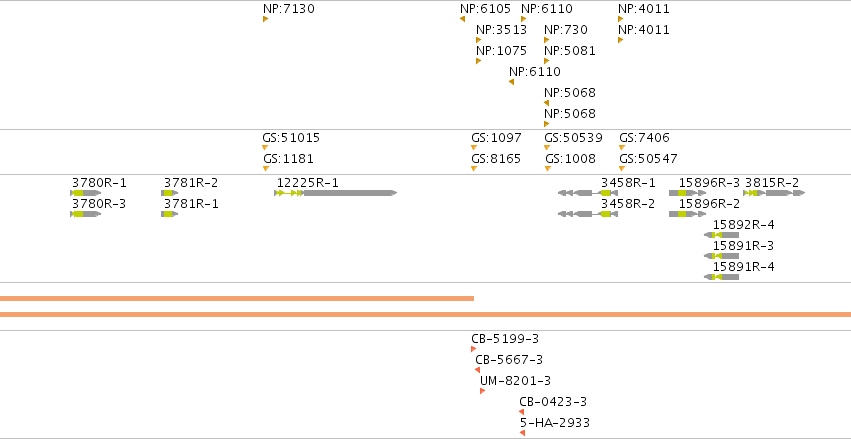The width and height of the screenshot is (851, 439).
Task: Click the 5-HA-2933 triangle marker
Action: [522, 433]
